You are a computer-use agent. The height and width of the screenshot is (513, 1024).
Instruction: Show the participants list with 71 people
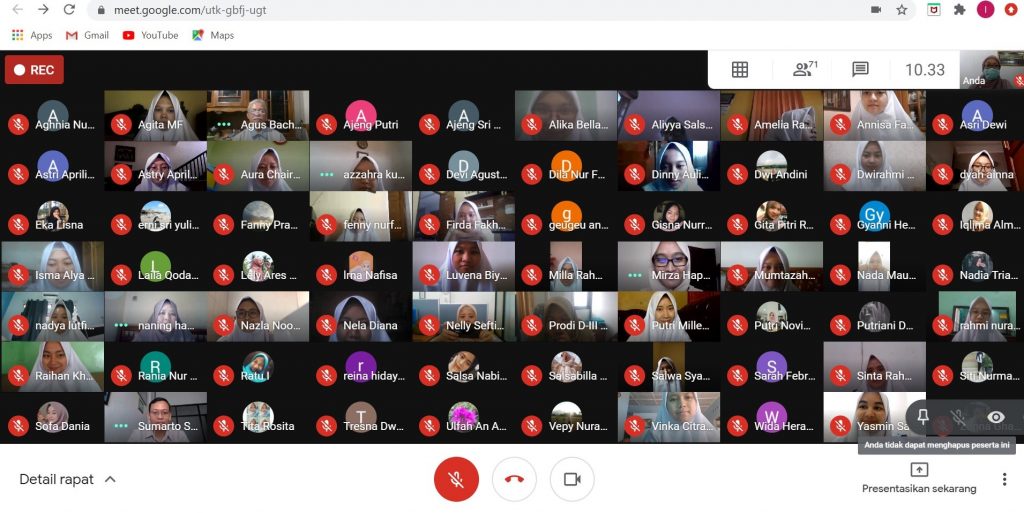804,70
